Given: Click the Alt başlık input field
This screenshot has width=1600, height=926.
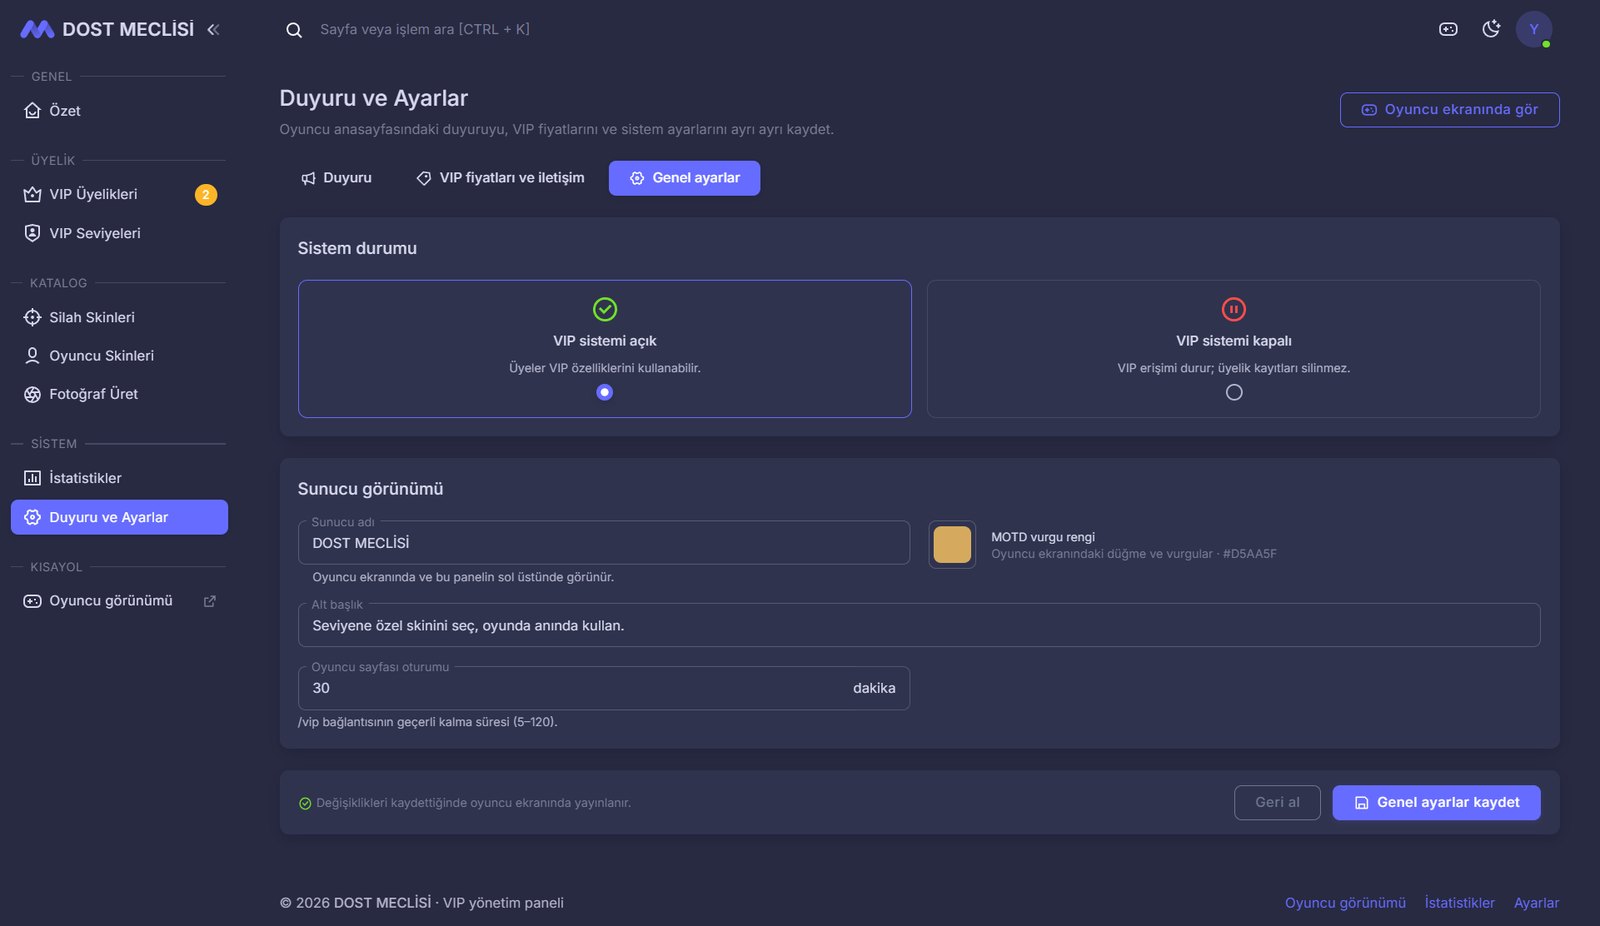Looking at the screenshot, I should [x=919, y=625].
